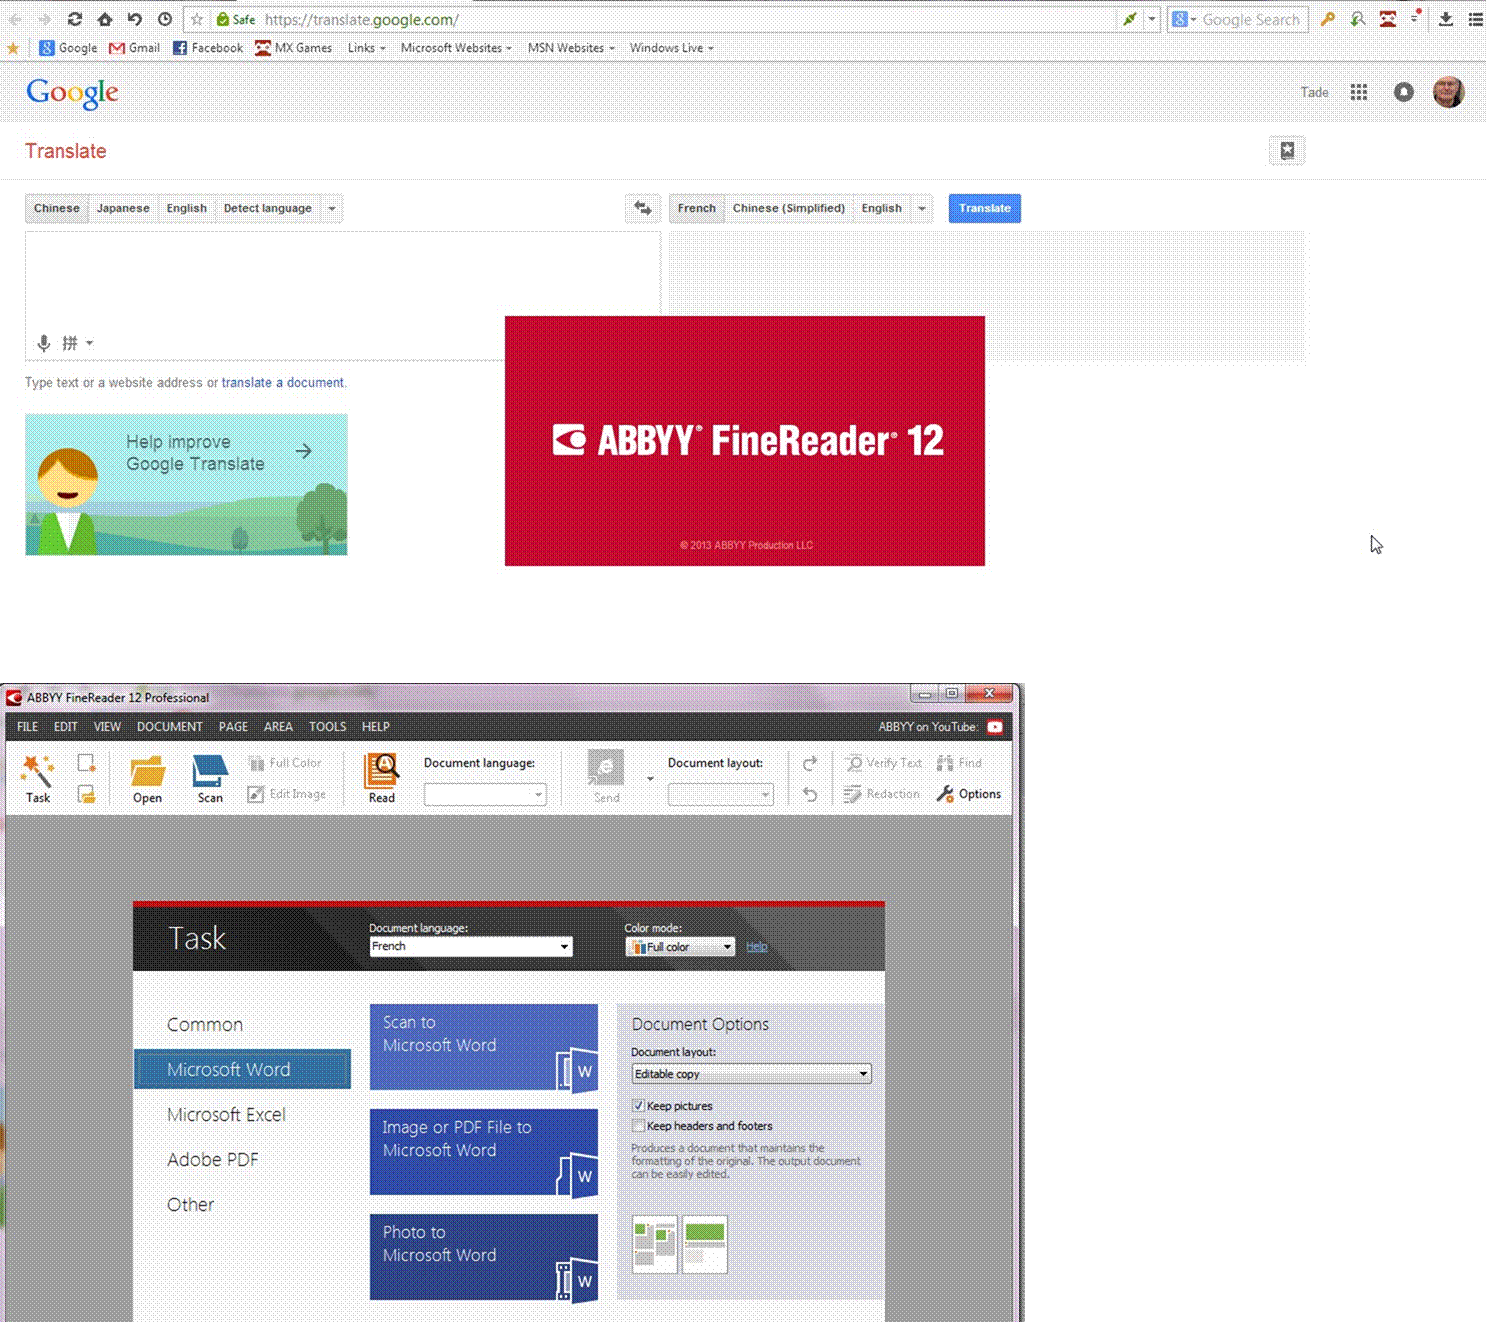Start Scan to Microsoft Word task
1486x1322 pixels.
pyautogui.click(x=484, y=1047)
